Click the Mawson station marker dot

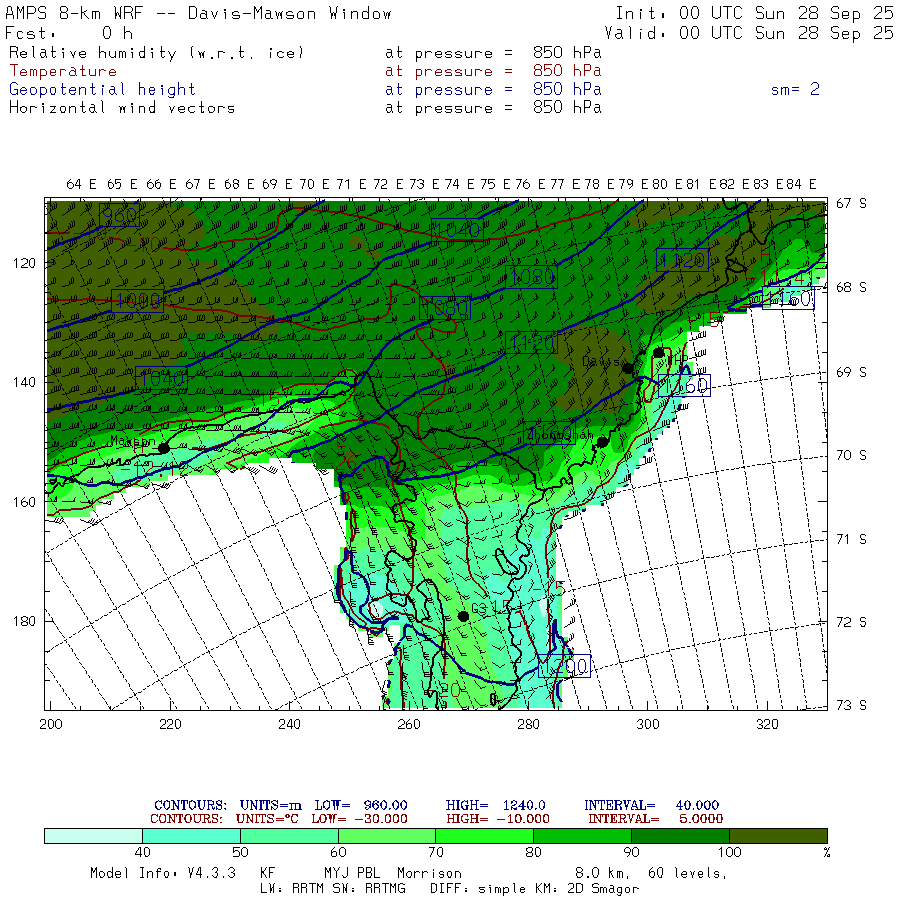pos(164,447)
